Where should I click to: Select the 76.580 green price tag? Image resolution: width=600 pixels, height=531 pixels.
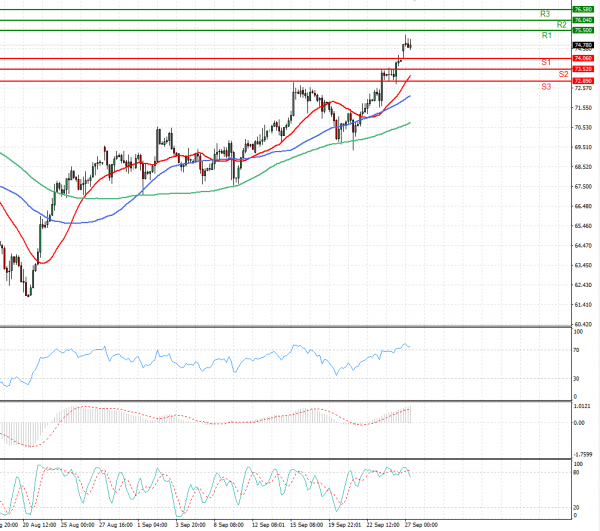583,9
